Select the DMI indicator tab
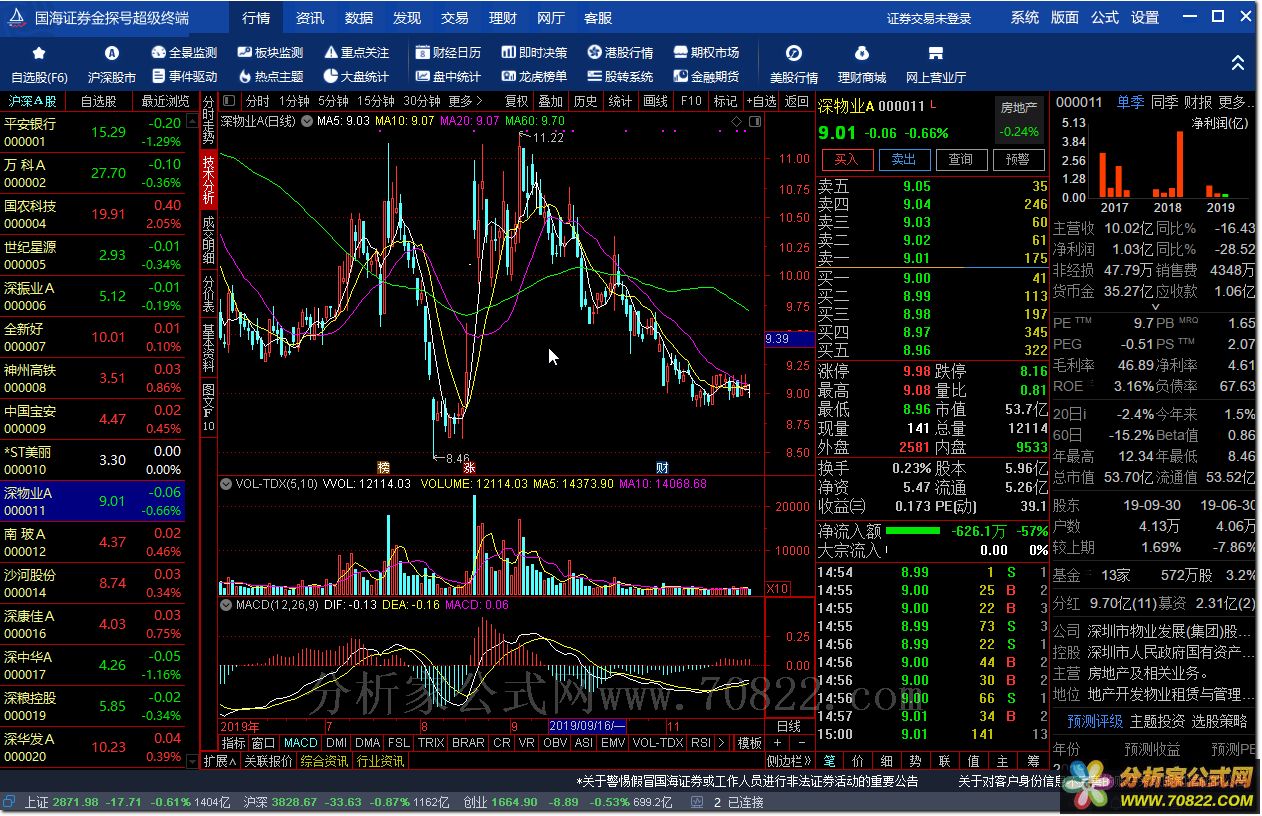The width and height of the screenshot is (1262, 816). coord(337,743)
